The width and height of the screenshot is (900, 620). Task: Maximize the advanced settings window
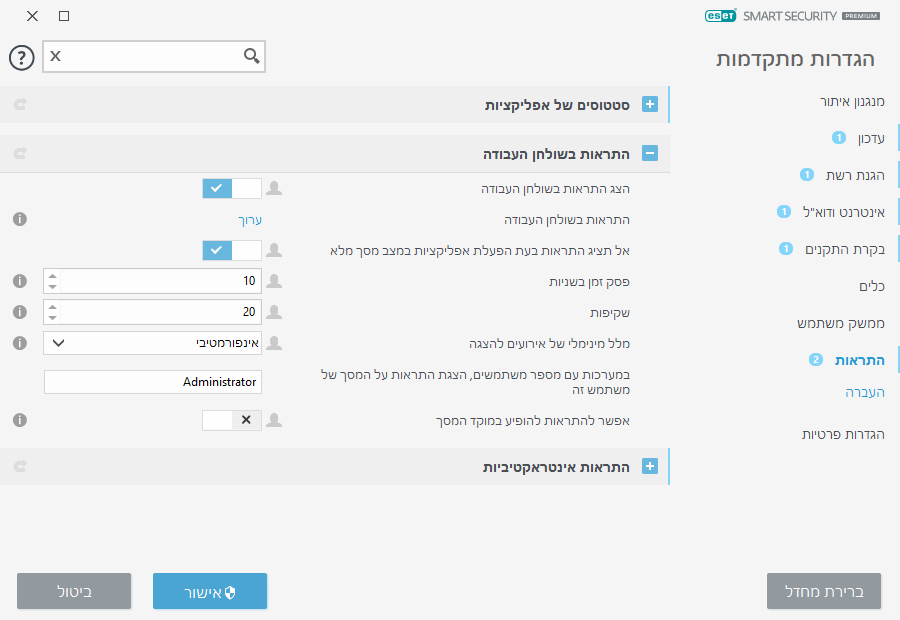click(64, 16)
